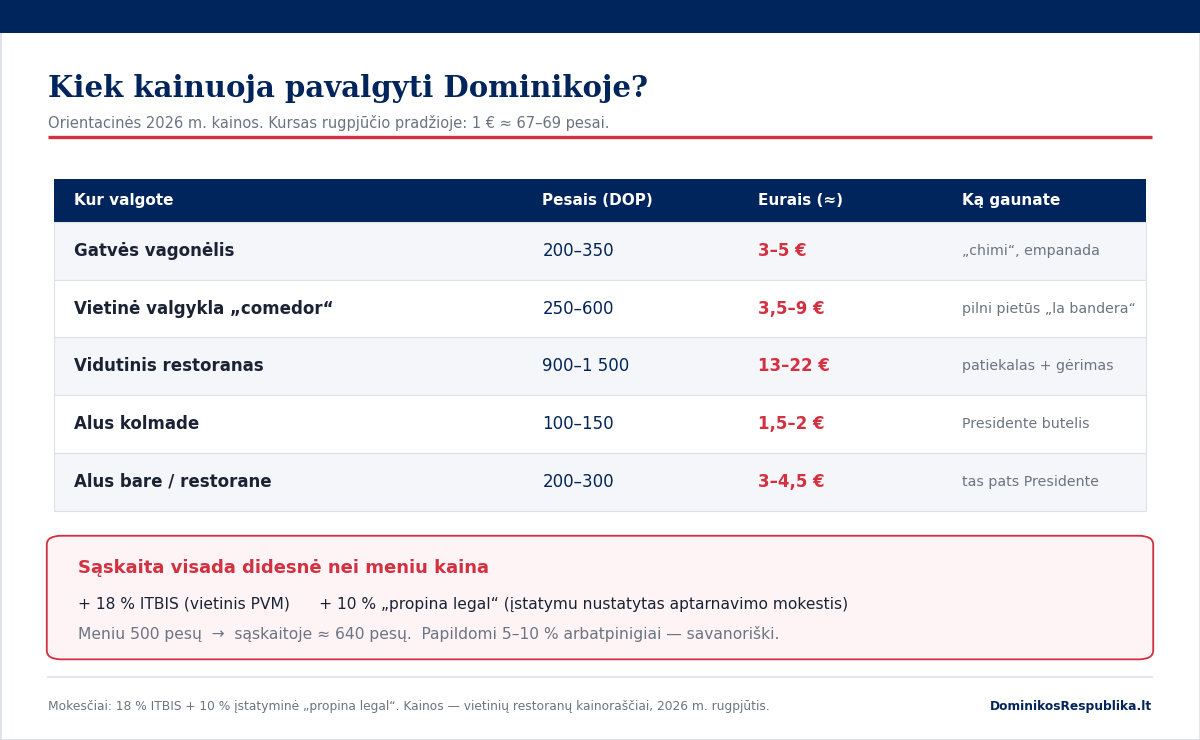Click the heading 'Sąskaita visada didesnė nei meniu kaina'

(283, 568)
